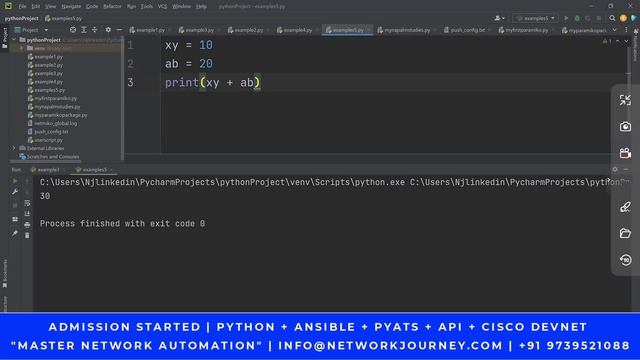Open the Tools menu

coord(147,7)
